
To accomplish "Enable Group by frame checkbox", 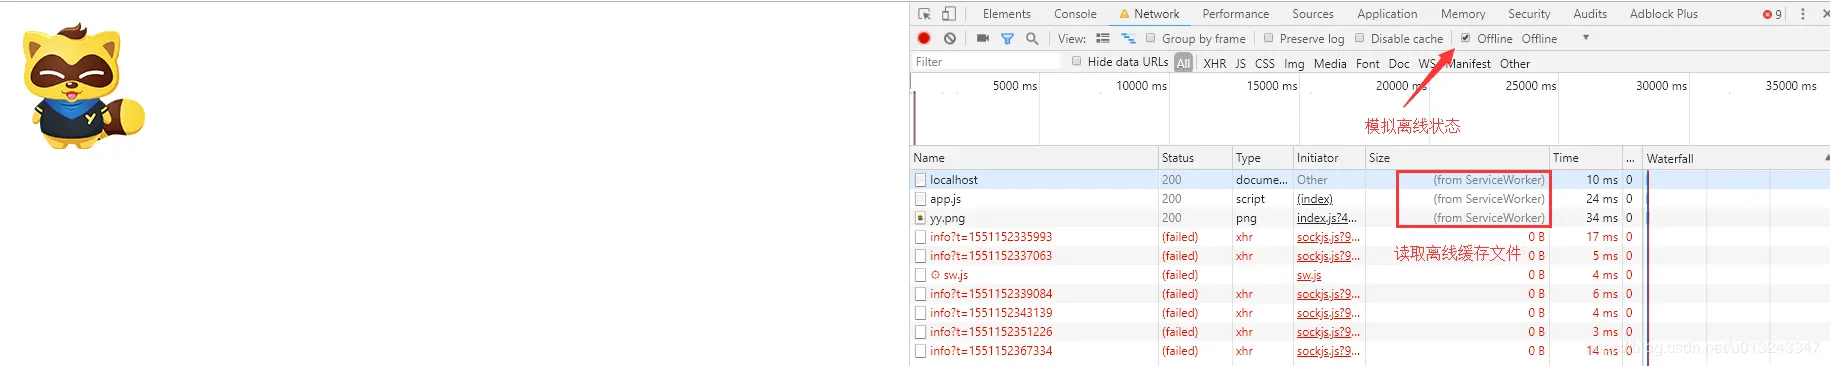I will click(1150, 38).
